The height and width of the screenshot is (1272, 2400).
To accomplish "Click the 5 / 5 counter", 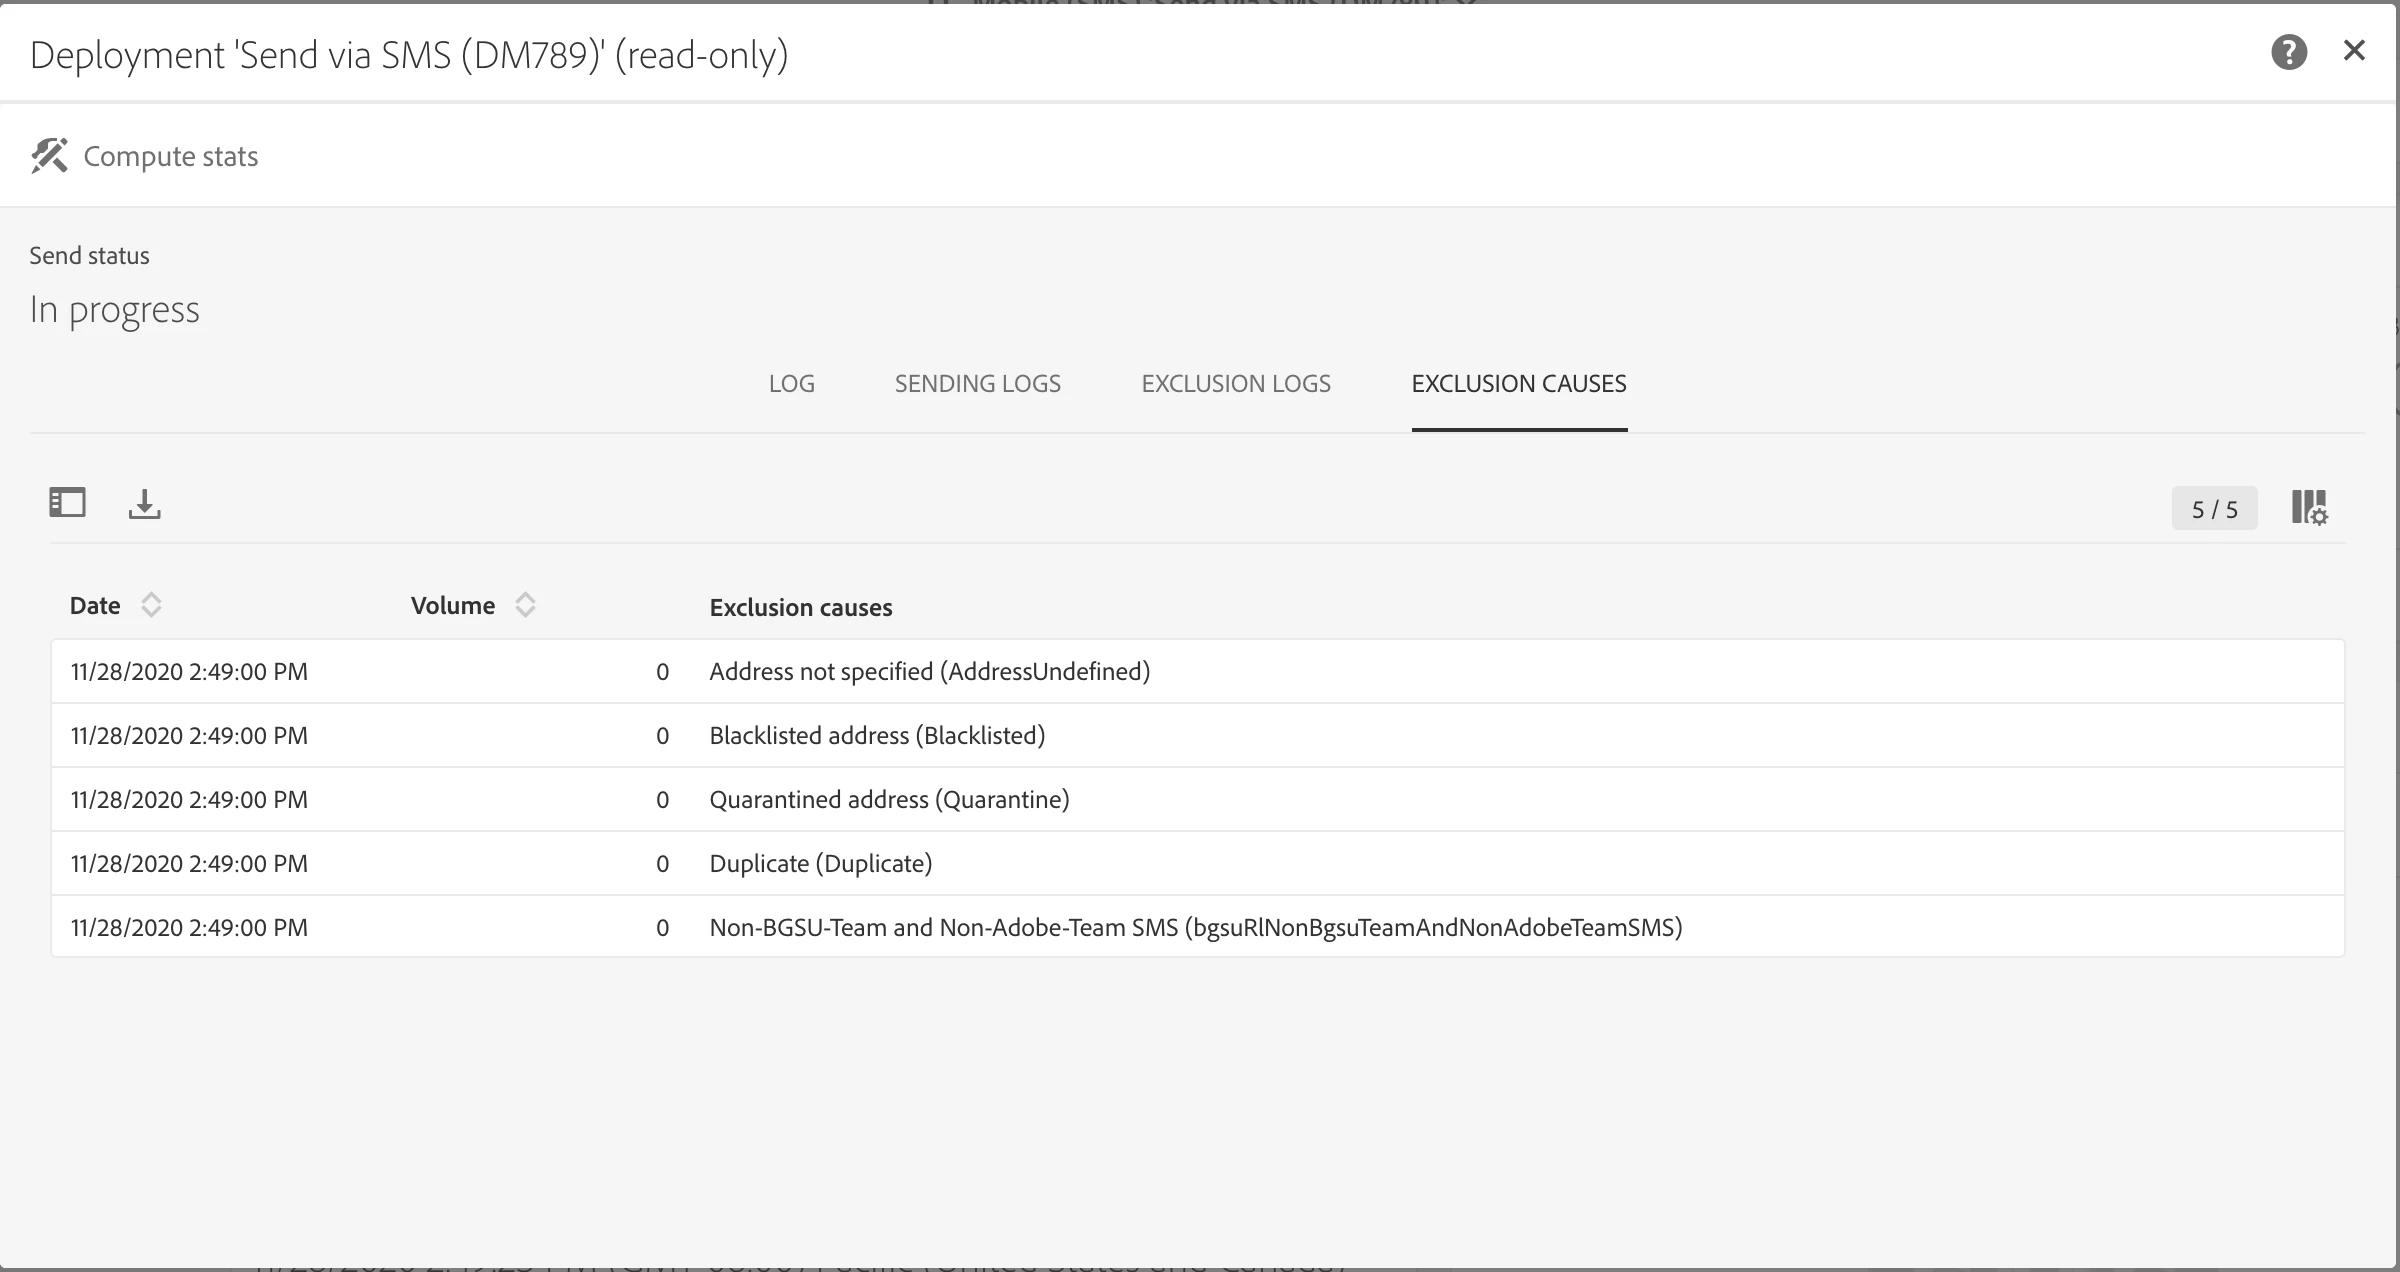I will point(2214,509).
